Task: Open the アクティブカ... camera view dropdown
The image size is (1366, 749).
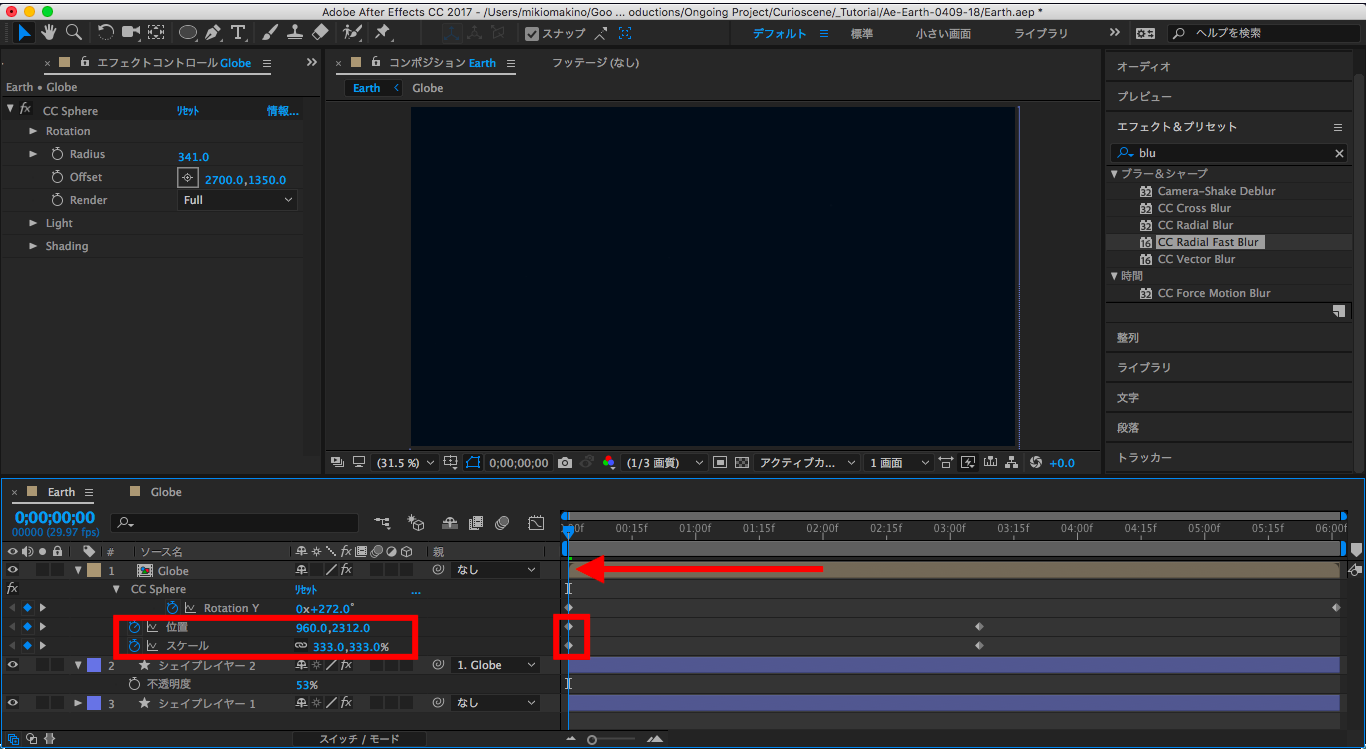Action: tap(807, 463)
